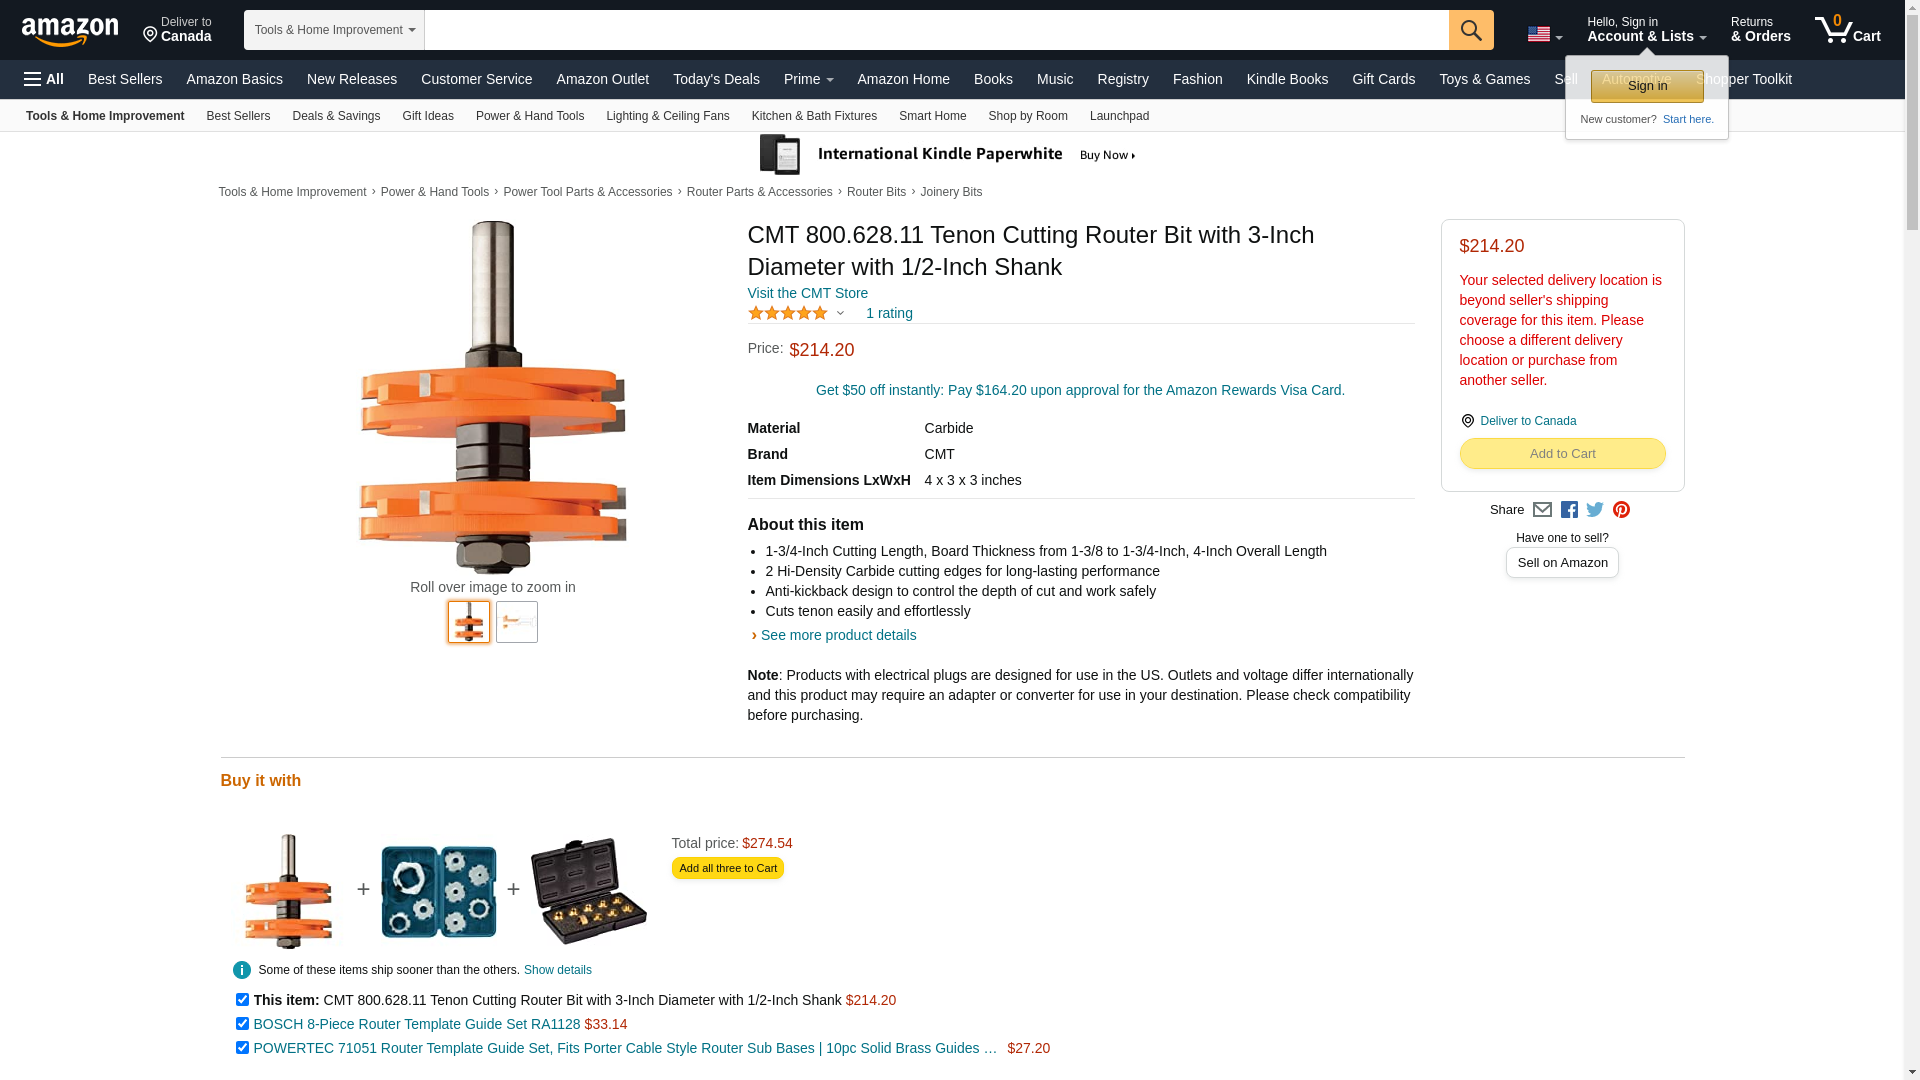This screenshot has height=1080, width=1920.
Task: Share product on Twitter icon
Action: point(1595,510)
